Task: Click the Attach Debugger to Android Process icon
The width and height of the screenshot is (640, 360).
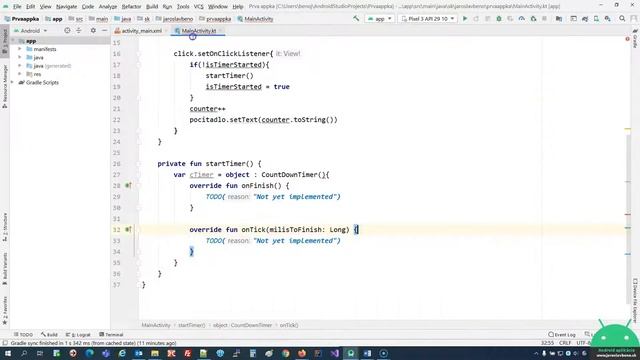Action: pos(533,19)
